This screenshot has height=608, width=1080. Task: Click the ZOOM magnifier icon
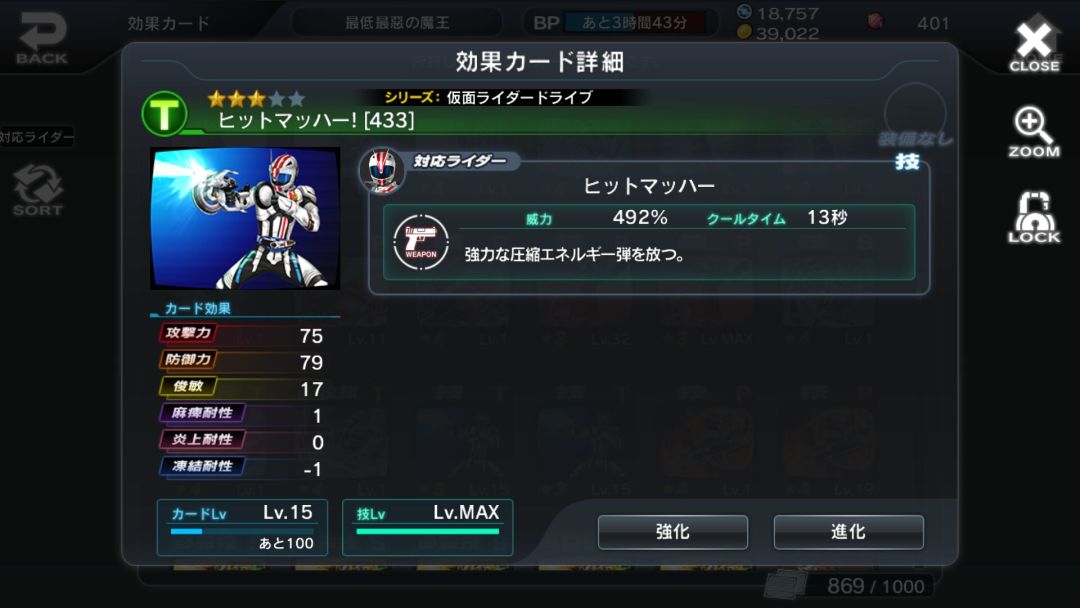click(1034, 132)
